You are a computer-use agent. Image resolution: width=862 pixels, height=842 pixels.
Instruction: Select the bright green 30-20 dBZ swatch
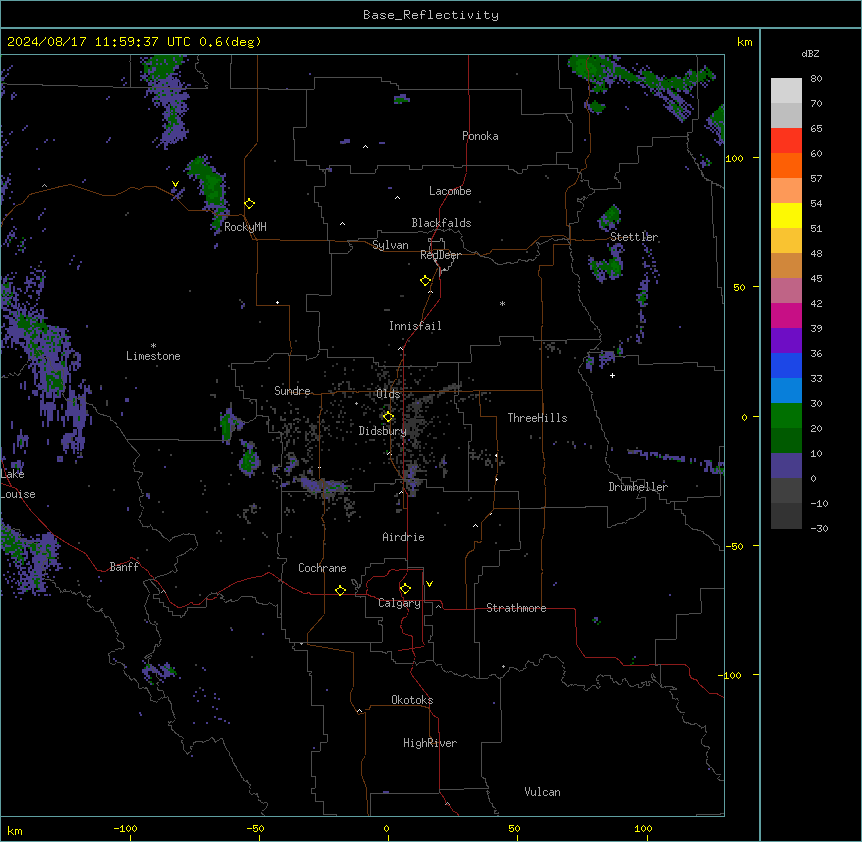(786, 416)
